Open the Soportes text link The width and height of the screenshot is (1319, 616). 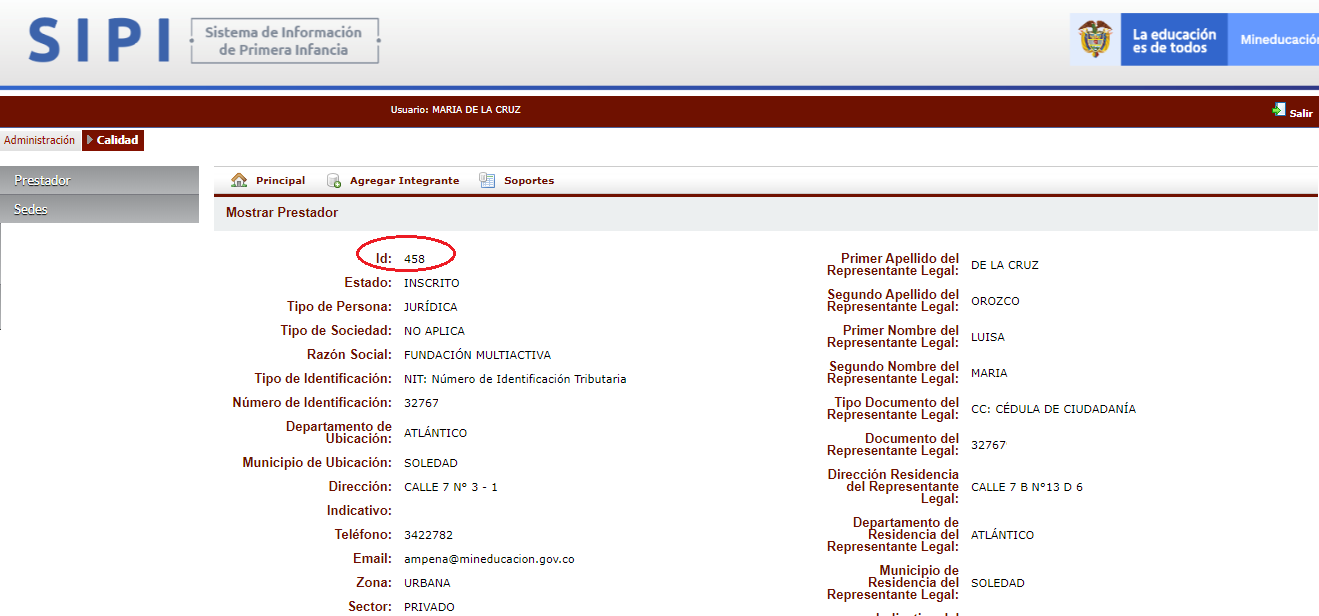tap(529, 181)
